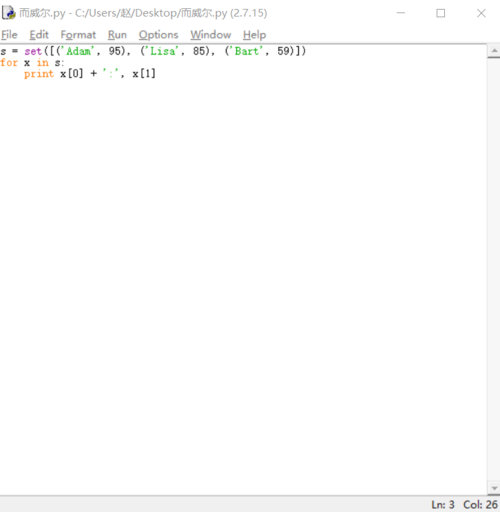Place cursor on the 'set' keyword
500x512 pixels.
click(x=33, y=51)
